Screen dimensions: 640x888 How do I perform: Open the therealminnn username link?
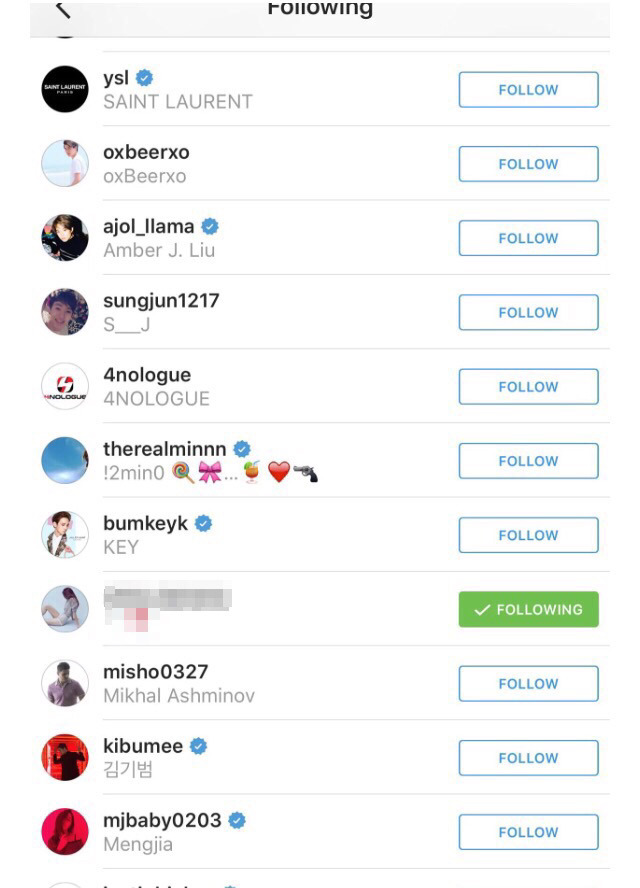point(165,449)
